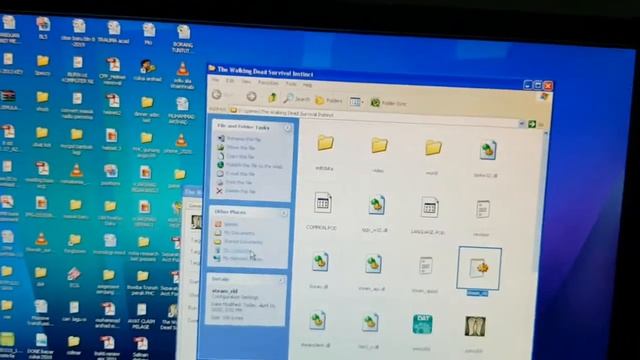
Task: Click Copy this file
Action: 236,156
